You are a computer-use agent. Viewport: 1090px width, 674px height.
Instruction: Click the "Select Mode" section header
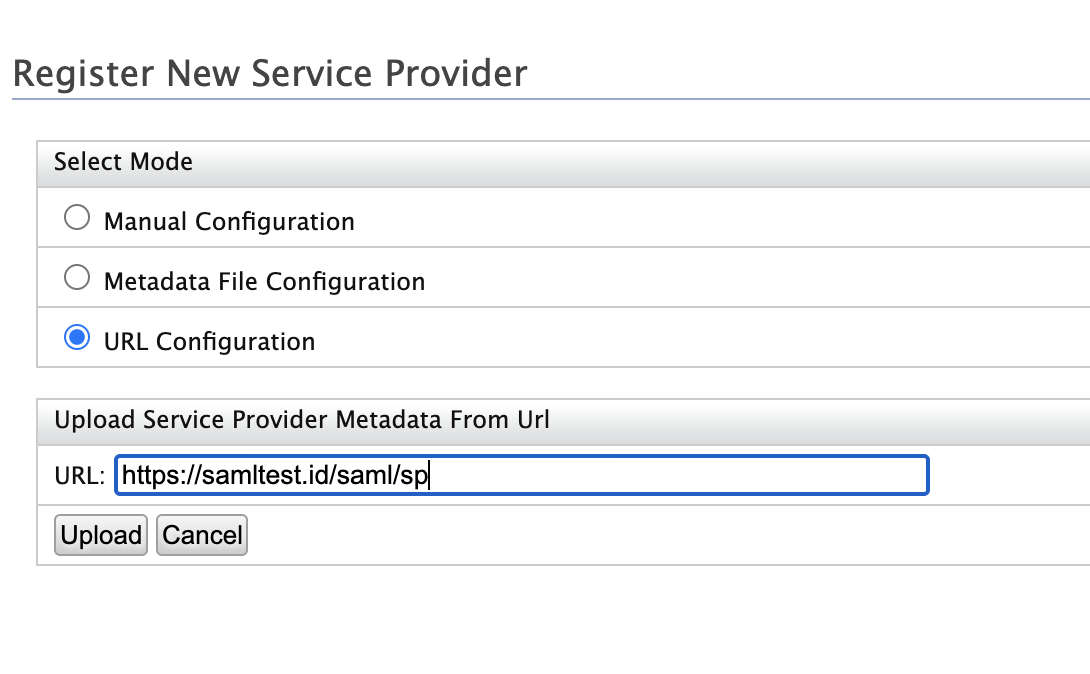(x=123, y=161)
